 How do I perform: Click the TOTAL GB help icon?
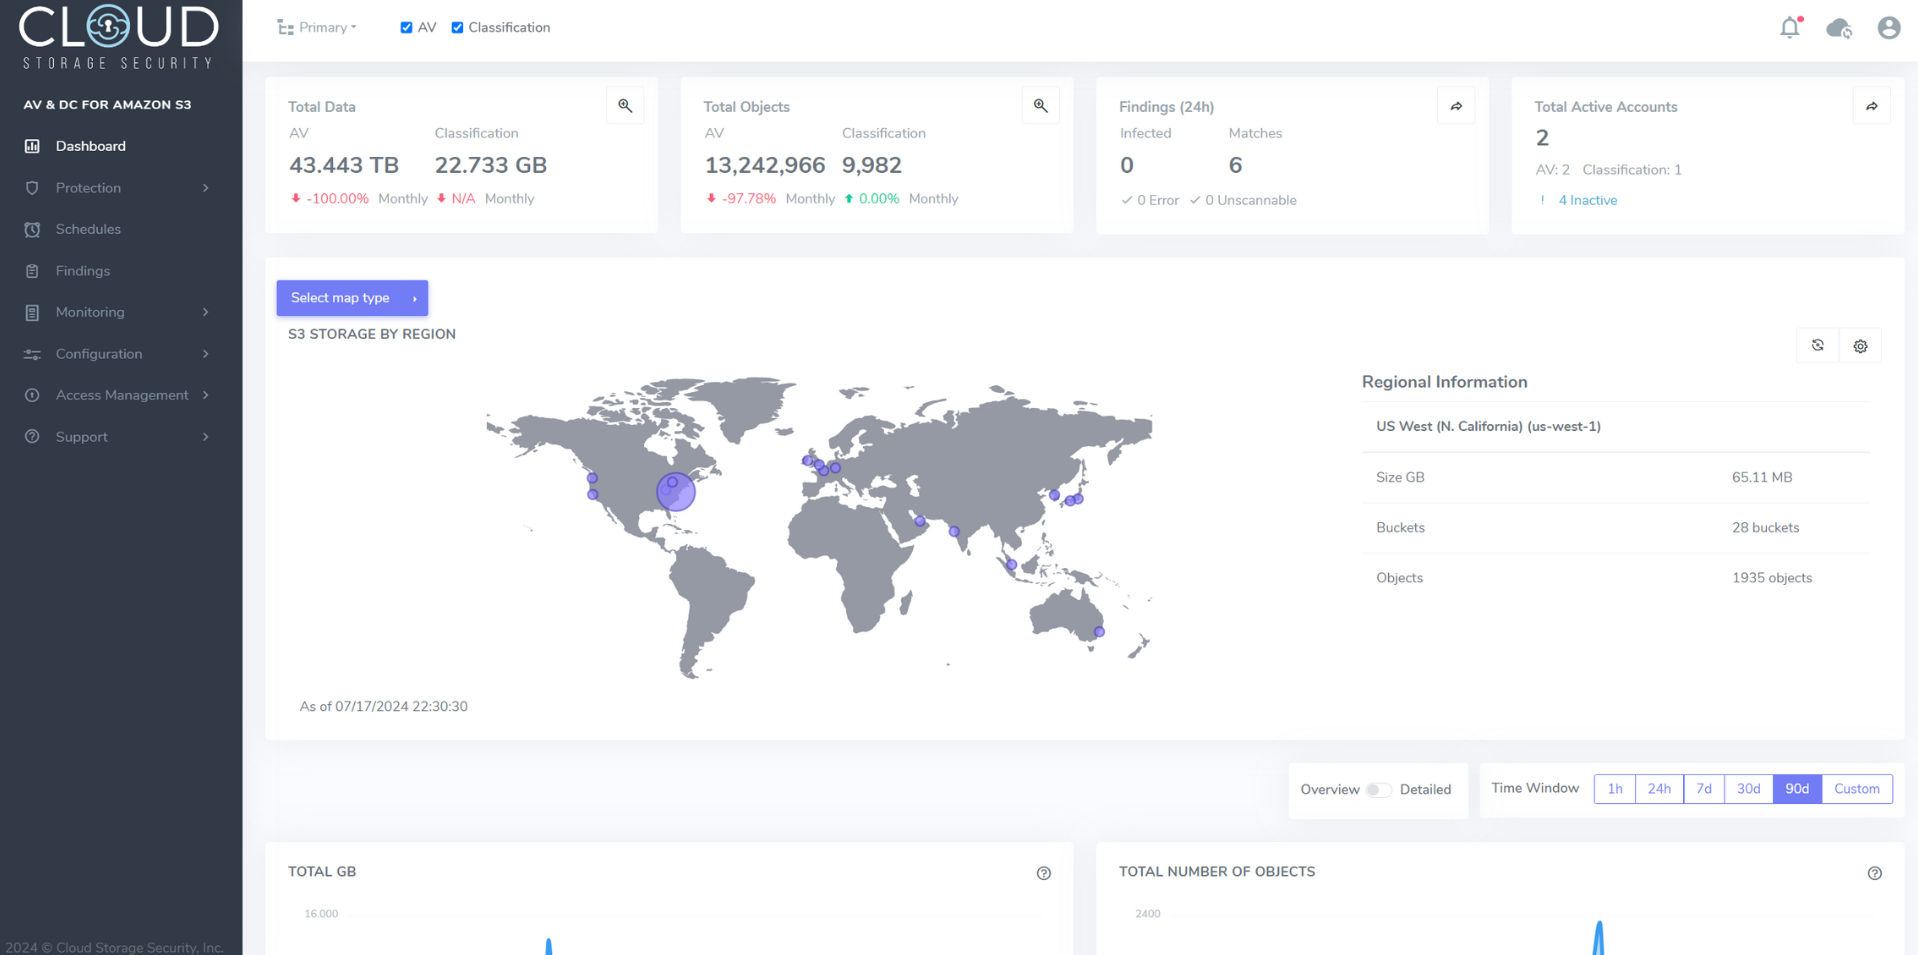point(1043,873)
